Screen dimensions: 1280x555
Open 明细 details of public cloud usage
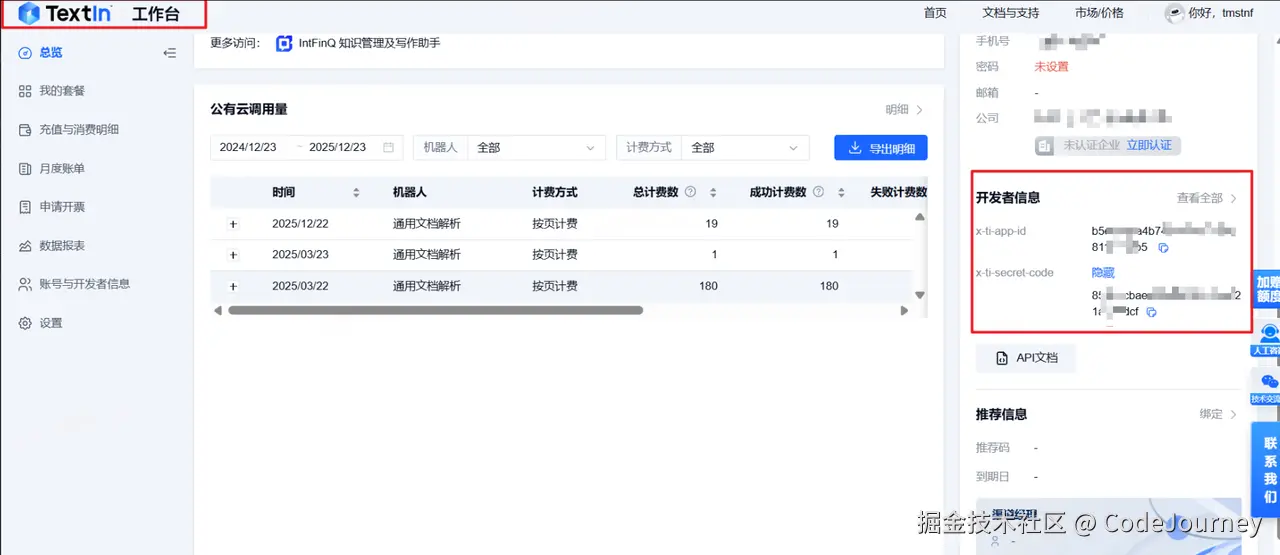click(904, 110)
